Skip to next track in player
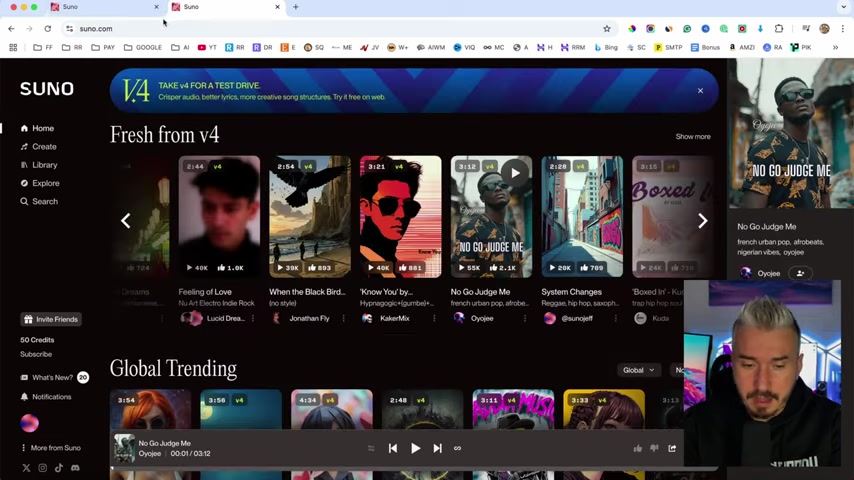The height and width of the screenshot is (480, 854). [x=437, y=448]
